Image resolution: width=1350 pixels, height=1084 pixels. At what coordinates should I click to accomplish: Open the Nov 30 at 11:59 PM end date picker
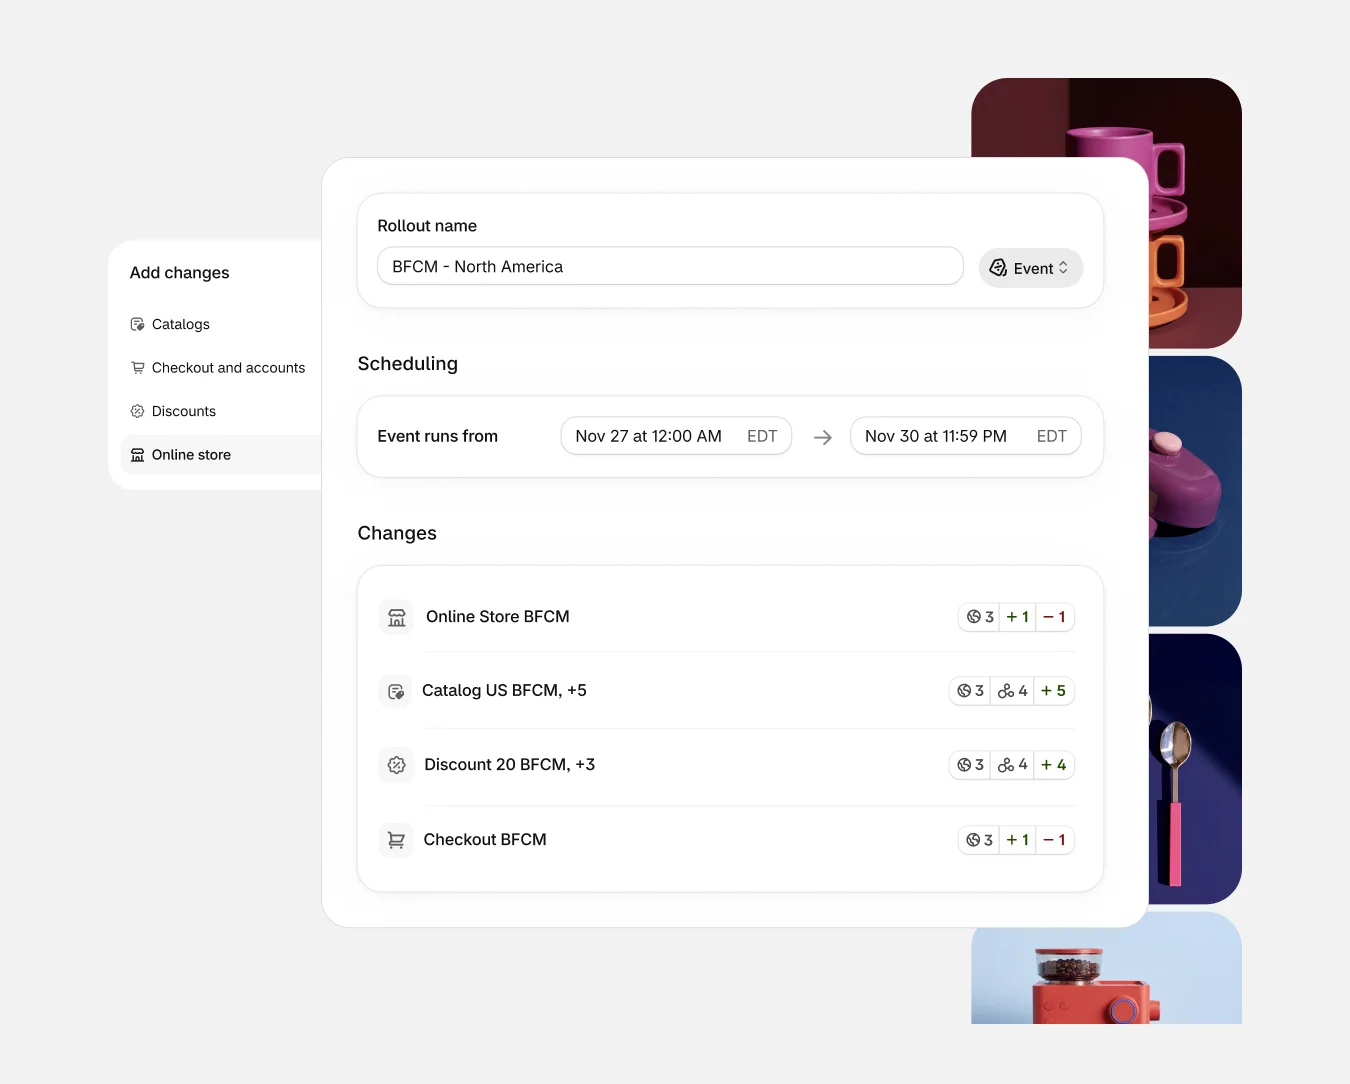[x=965, y=436]
